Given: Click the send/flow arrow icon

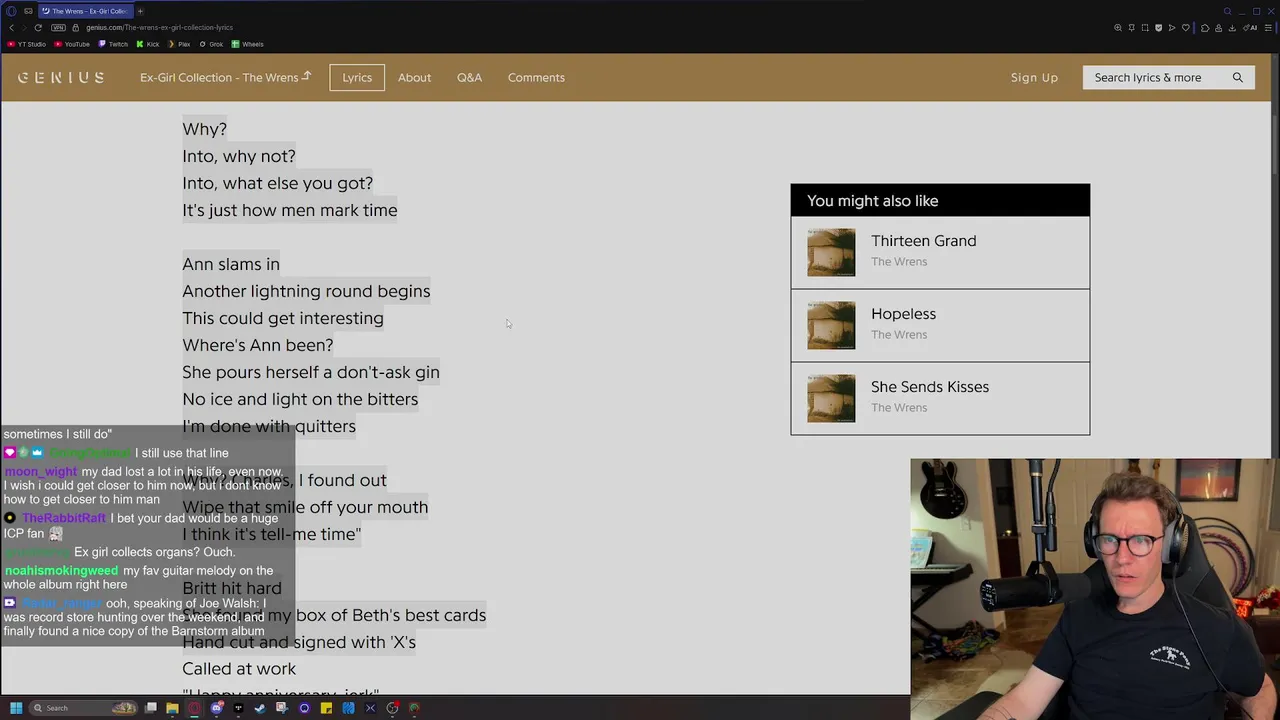Looking at the screenshot, I should (1172, 27).
